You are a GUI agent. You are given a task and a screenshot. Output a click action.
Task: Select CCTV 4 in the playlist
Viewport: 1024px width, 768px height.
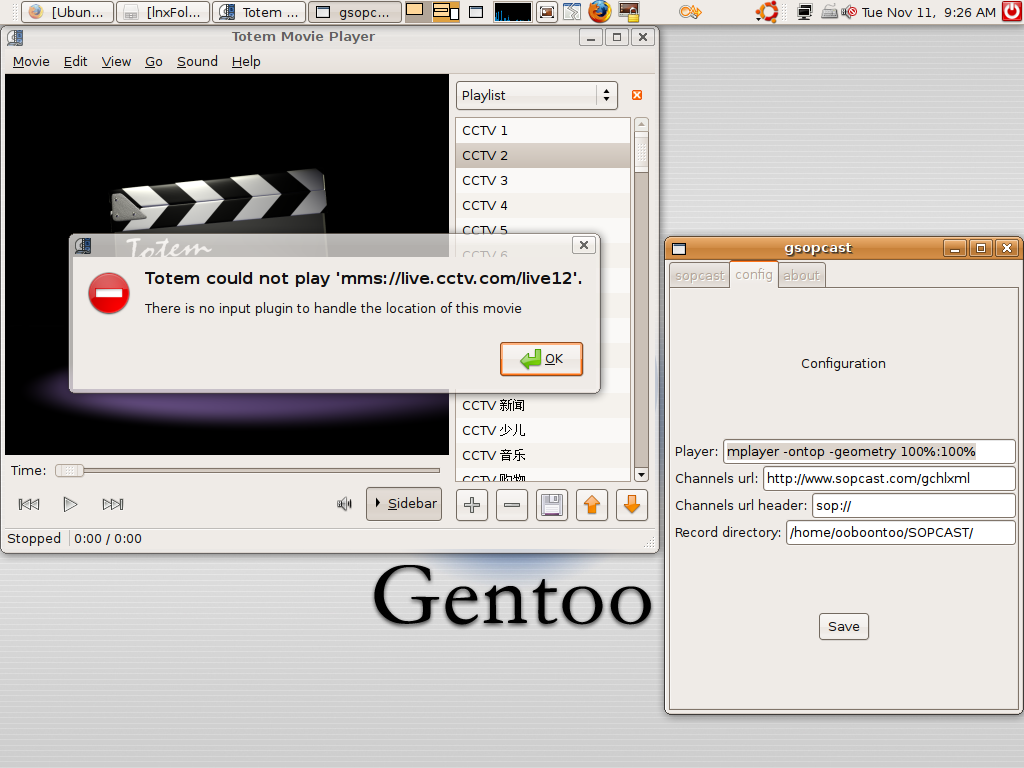click(x=543, y=205)
